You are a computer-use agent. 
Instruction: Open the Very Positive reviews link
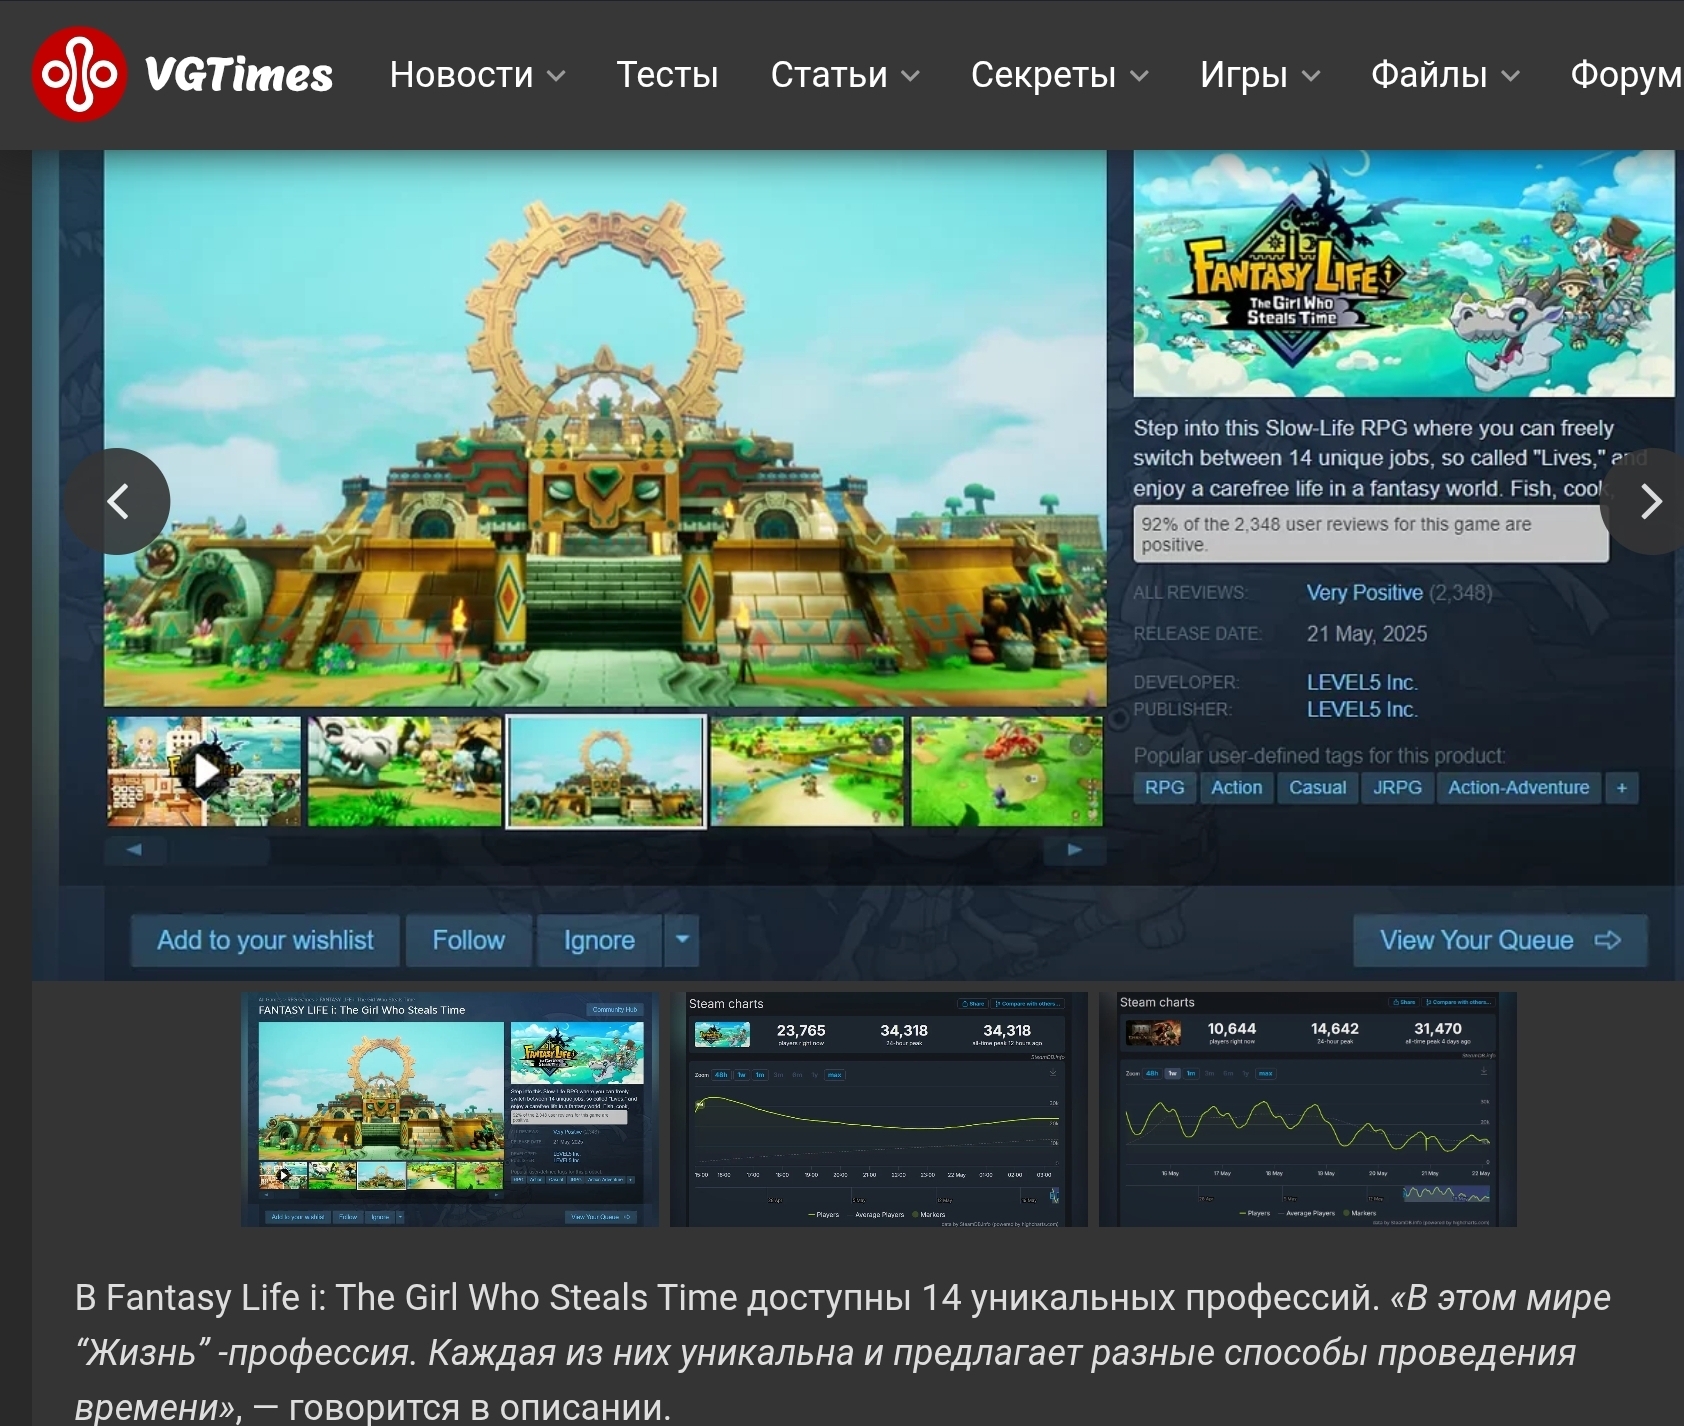(x=1364, y=593)
